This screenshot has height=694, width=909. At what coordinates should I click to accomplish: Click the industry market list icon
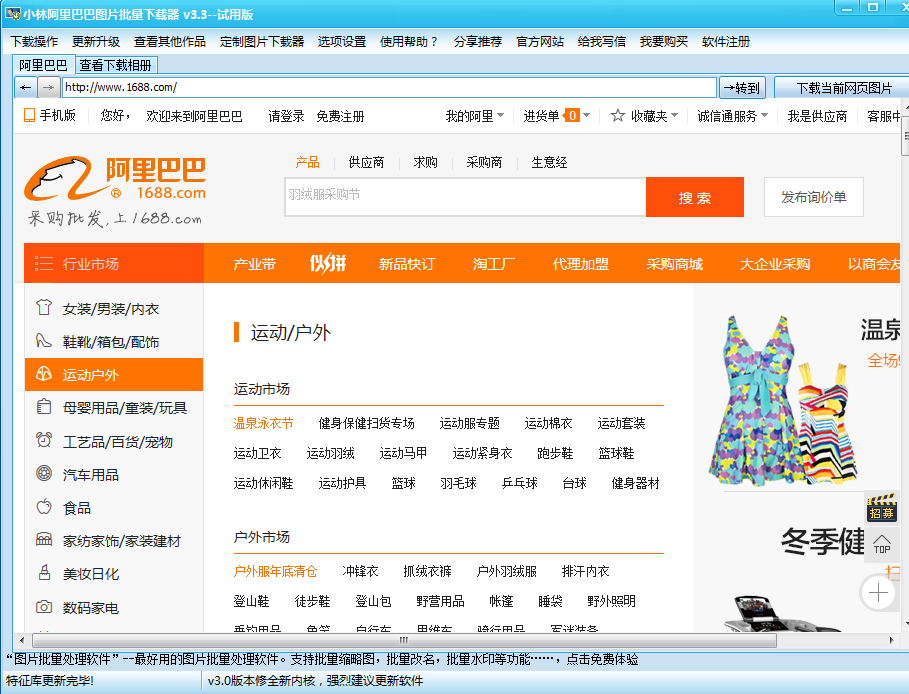point(44,264)
